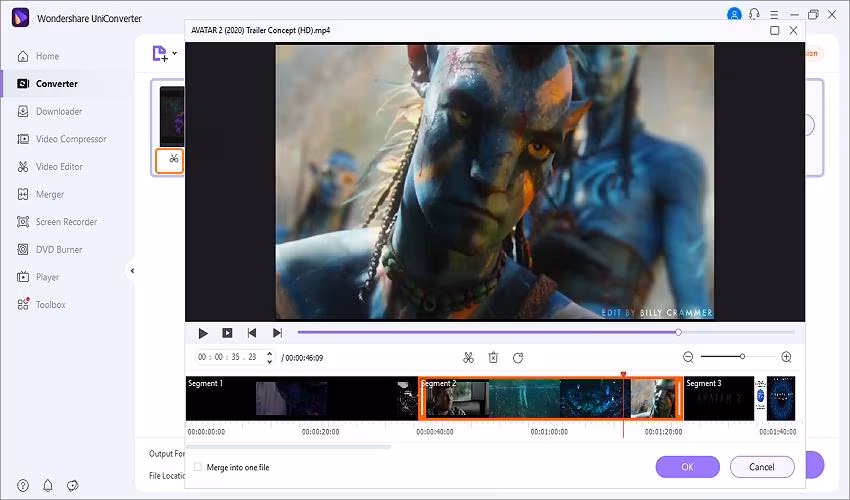This screenshot has height=500, width=850.
Task: Click the scissors trim icon under thumbnail
Action: (x=173, y=159)
